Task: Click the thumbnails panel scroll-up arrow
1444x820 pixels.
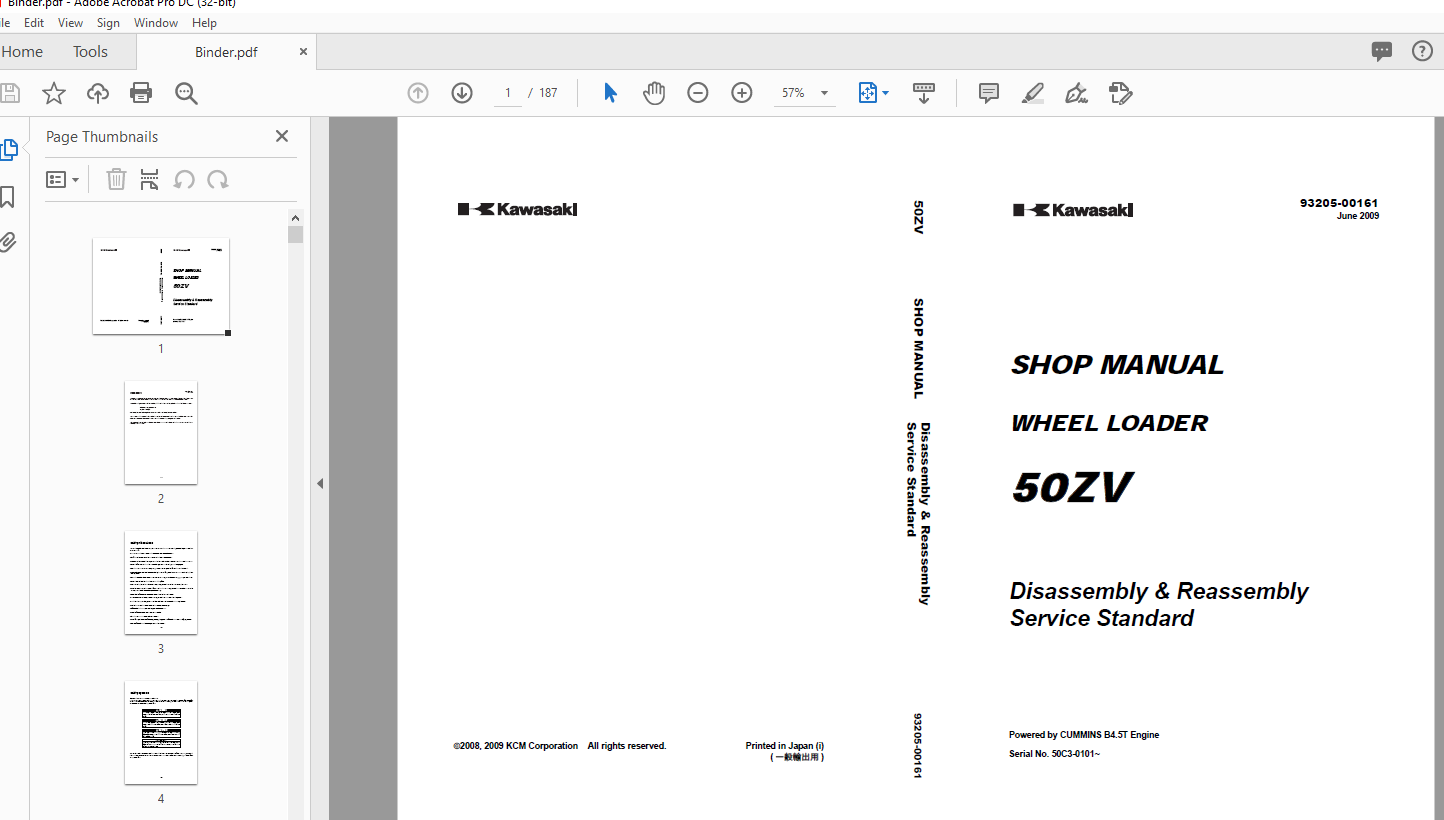Action: coord(295,218)
